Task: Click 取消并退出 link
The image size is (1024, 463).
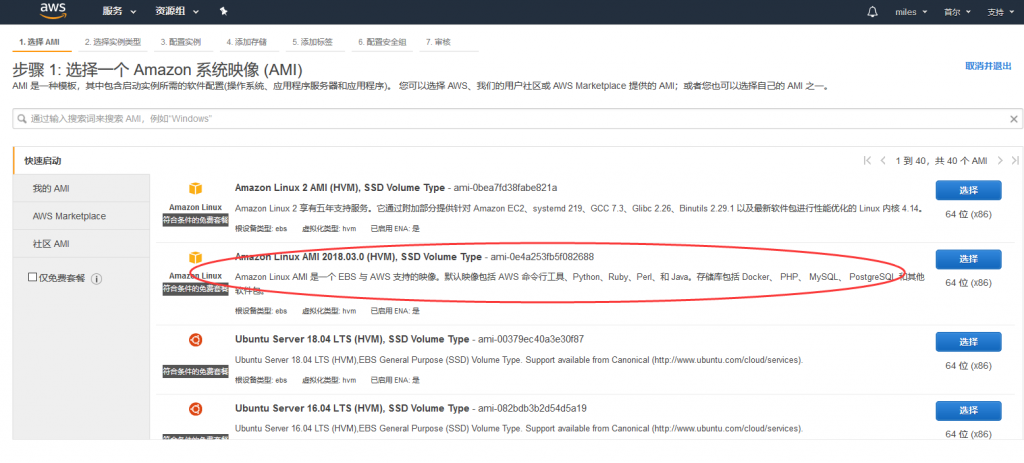Action: pos(989,66)
